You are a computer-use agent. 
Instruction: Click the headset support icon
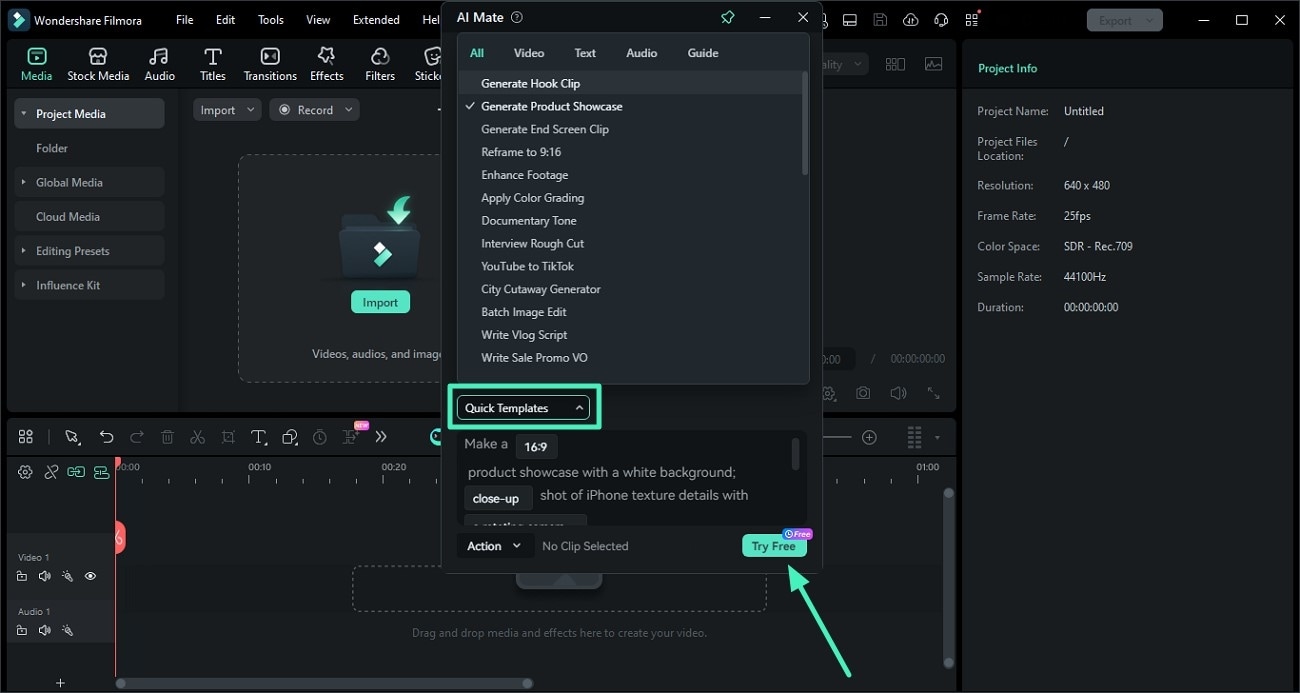pos(940,20)
